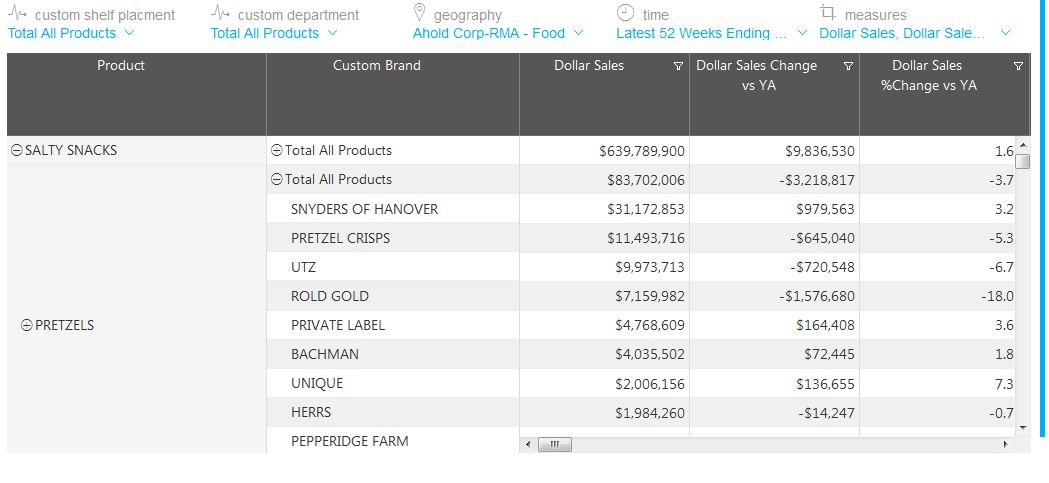
Task: Click the time clock icon
Action: (x=625, y=13)
